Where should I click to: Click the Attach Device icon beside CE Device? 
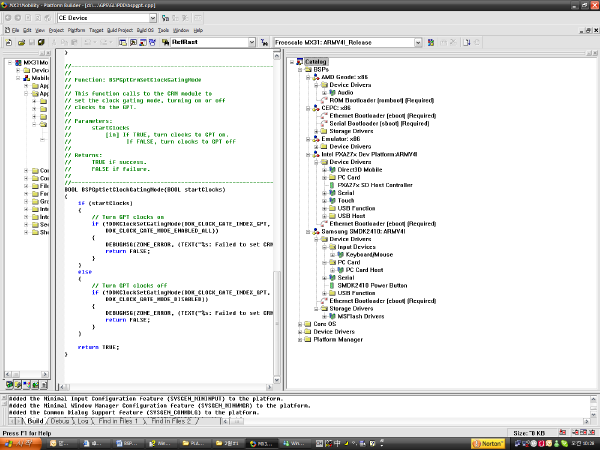[165, 18]
